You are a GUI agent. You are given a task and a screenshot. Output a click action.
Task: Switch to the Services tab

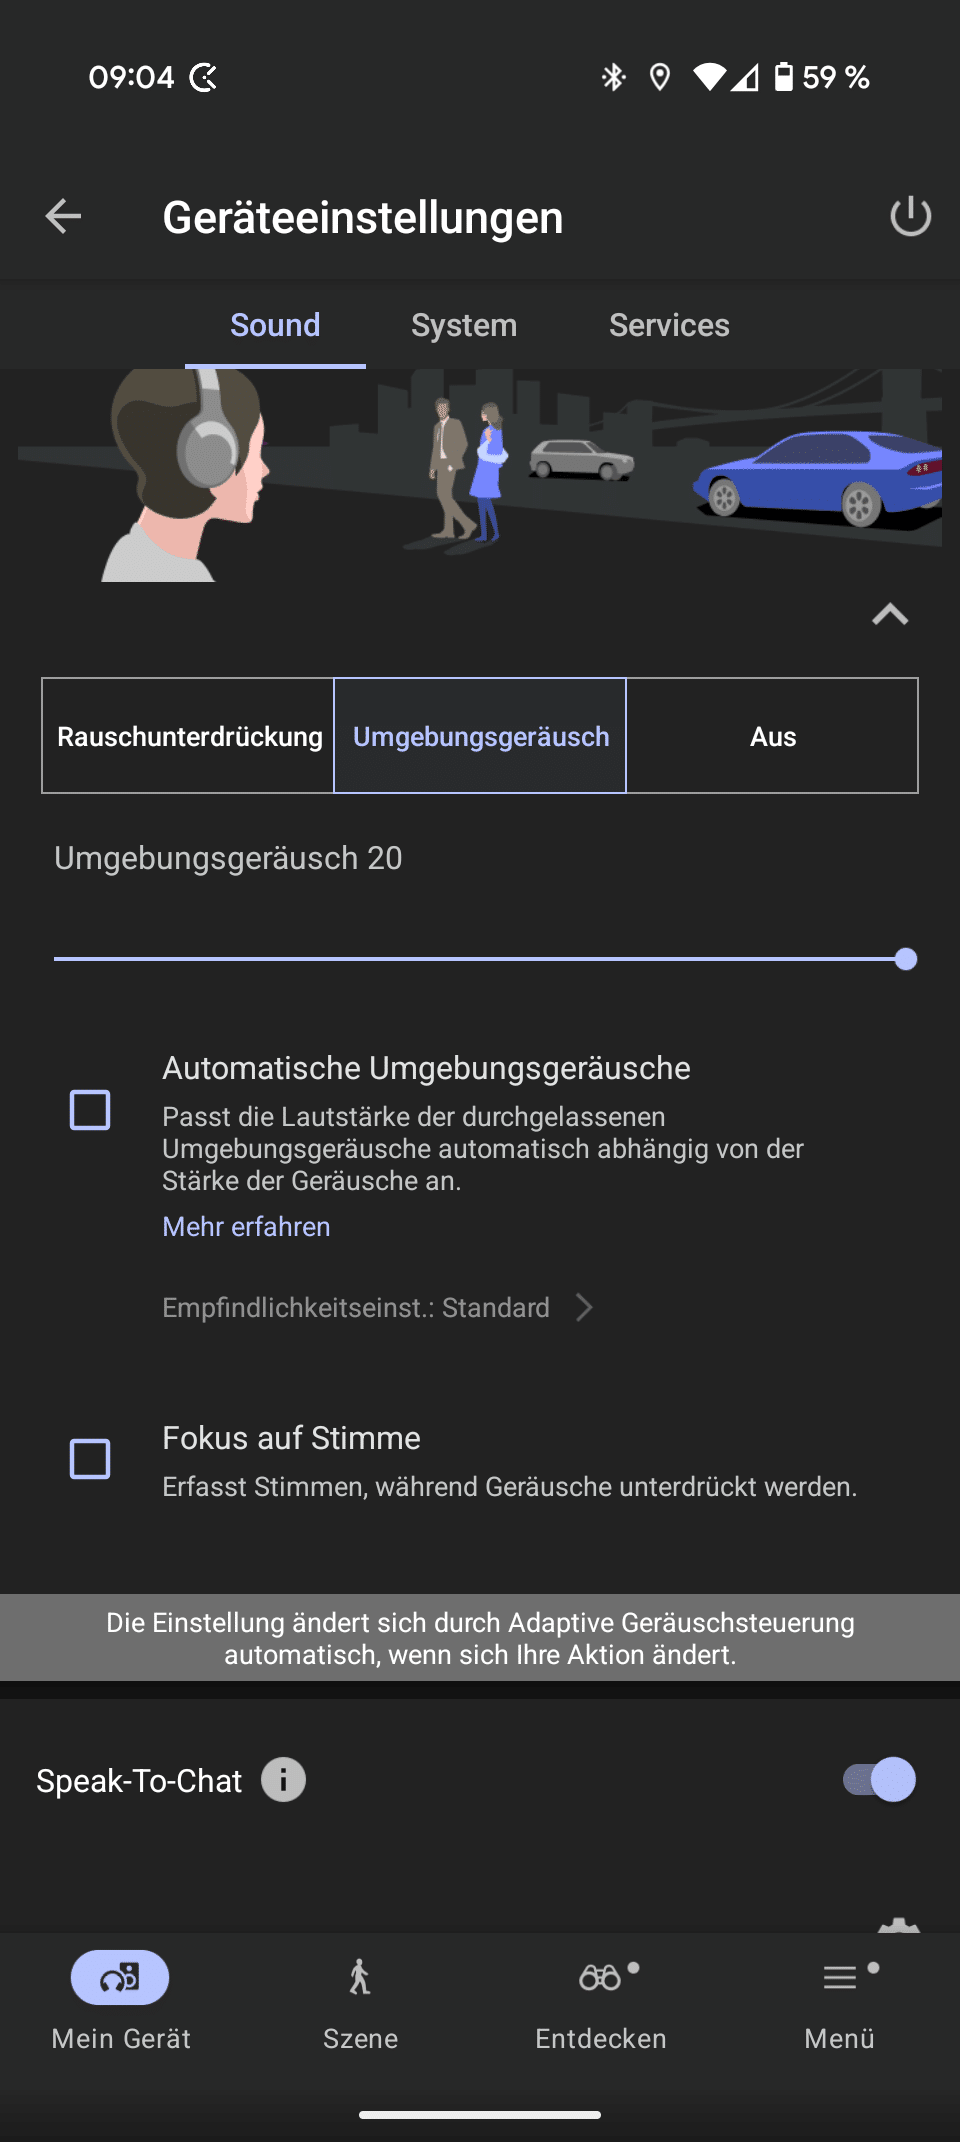tap(669, 325)
